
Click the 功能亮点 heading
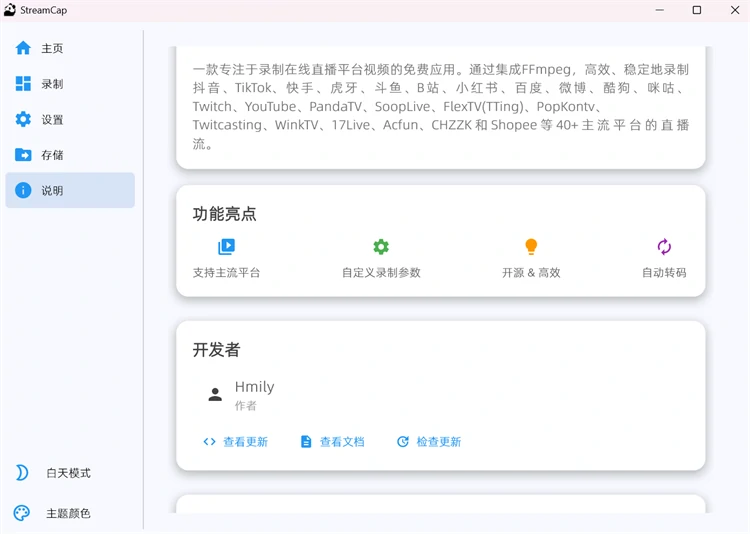pyautogui.click(x=225, y=214)
